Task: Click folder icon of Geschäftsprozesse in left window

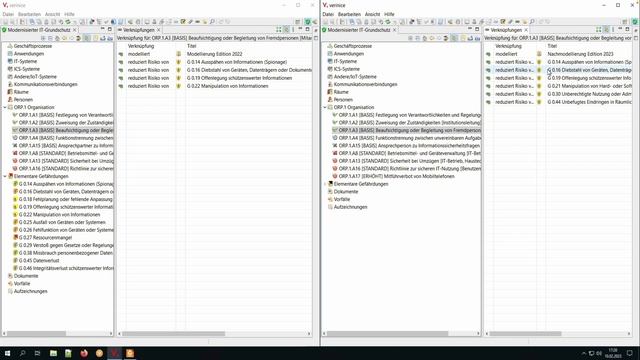Action: tap(10, 46)
